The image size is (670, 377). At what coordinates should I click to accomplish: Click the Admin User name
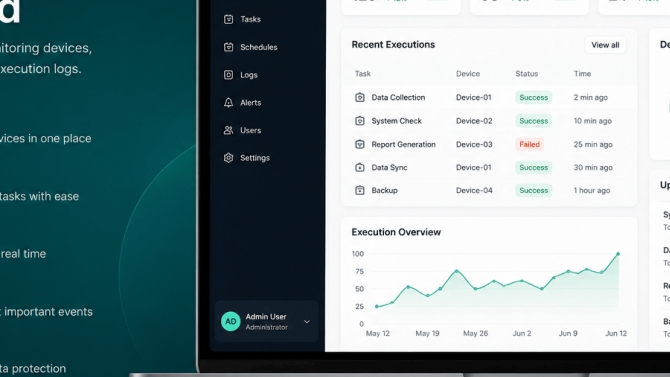[x=266, y=317]
